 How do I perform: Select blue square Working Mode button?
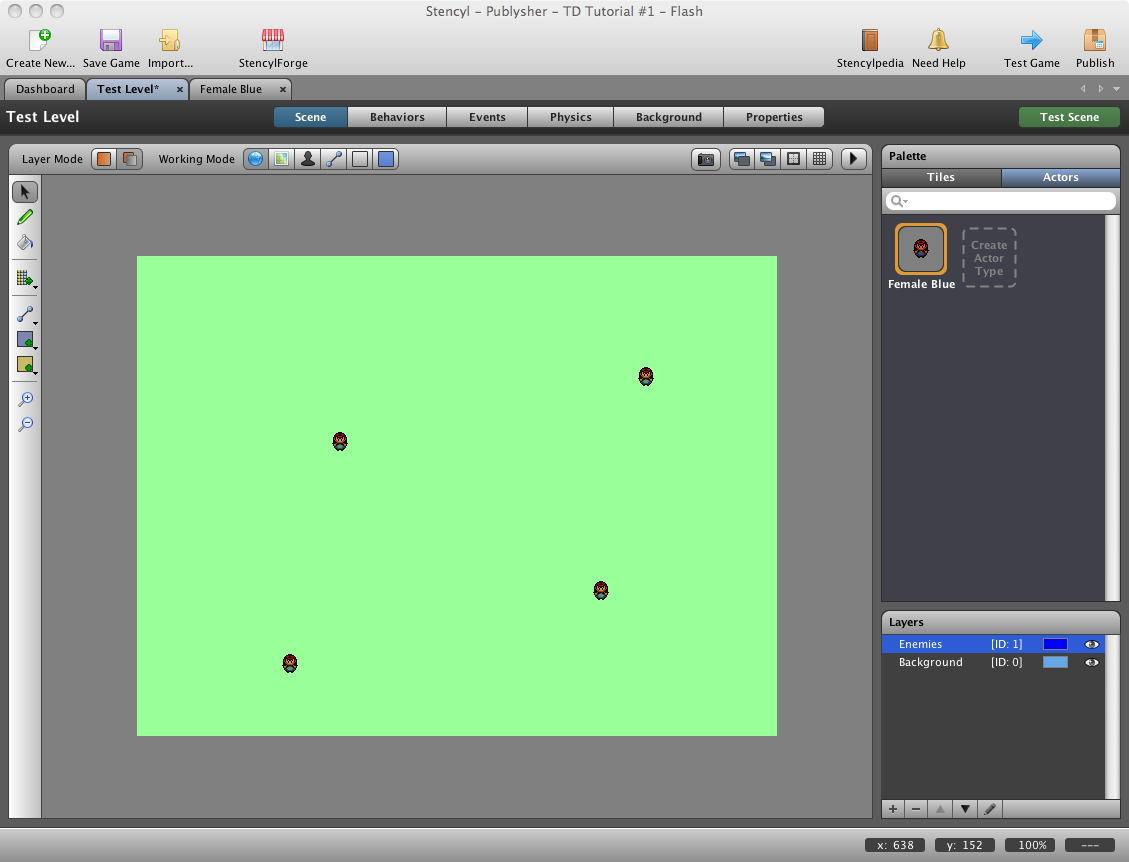(x=386, y=159)
